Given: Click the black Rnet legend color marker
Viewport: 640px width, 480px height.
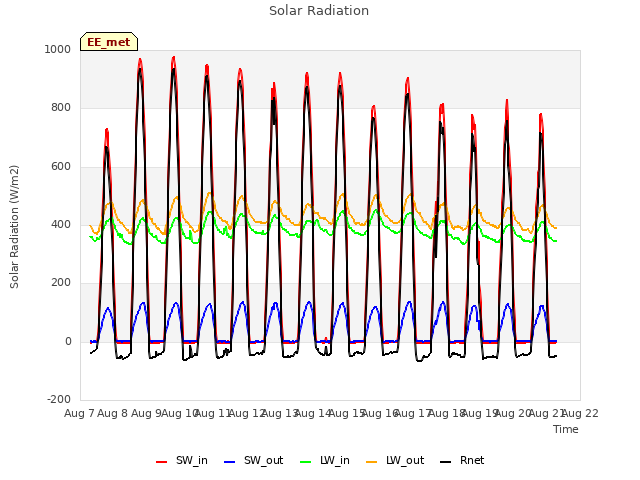Looking at the screenshot, I should [x=446, y=462].
